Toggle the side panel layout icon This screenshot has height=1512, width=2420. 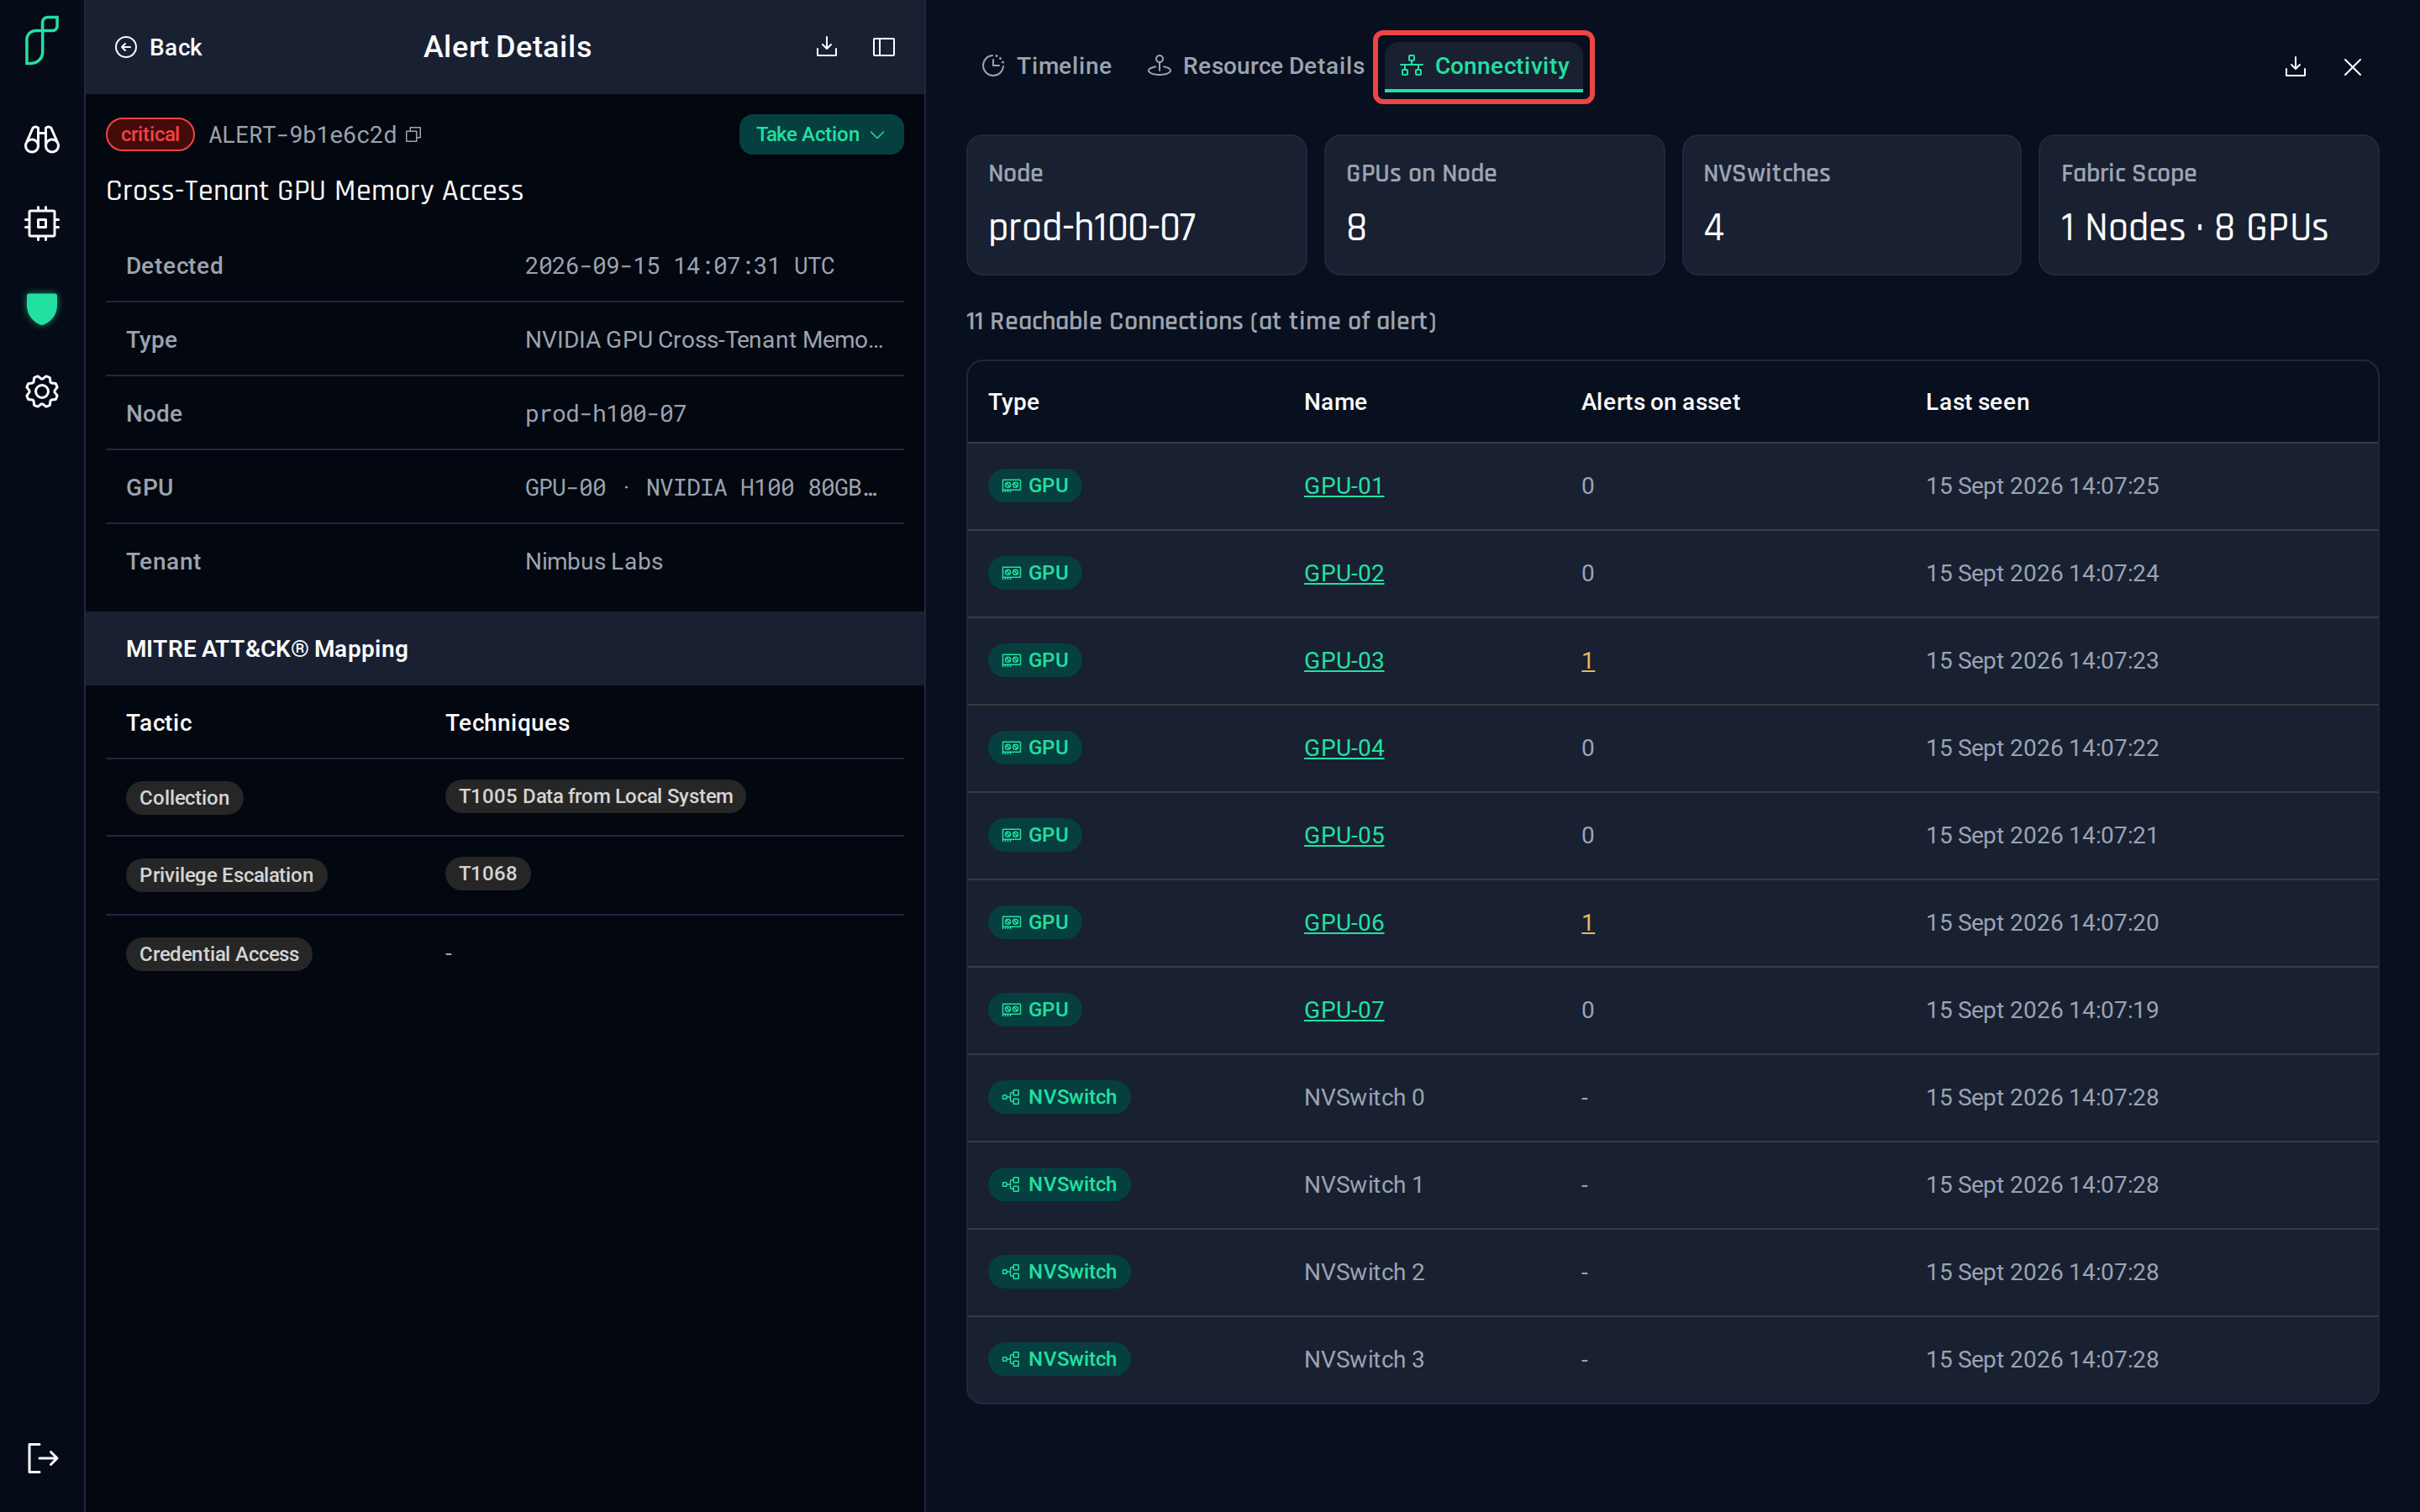tap(884, 47)
